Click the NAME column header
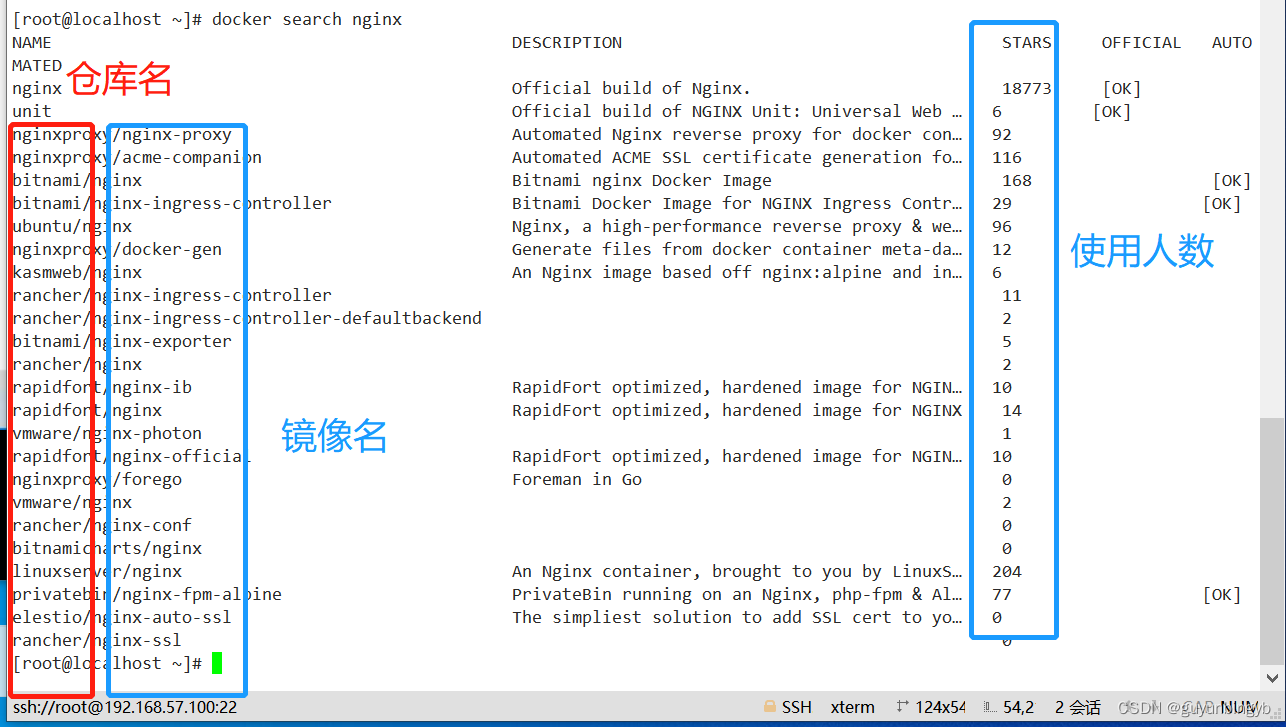1286x727 pixels. tap(32, 42)
